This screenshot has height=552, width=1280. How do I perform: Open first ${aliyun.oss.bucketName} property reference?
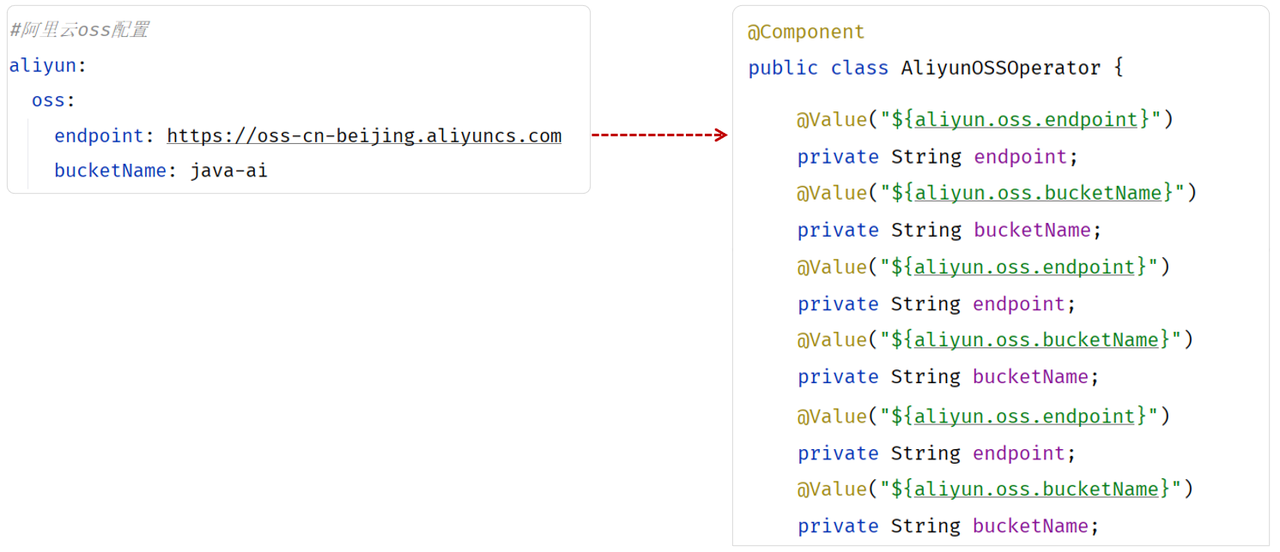[x=1033, y=193]
